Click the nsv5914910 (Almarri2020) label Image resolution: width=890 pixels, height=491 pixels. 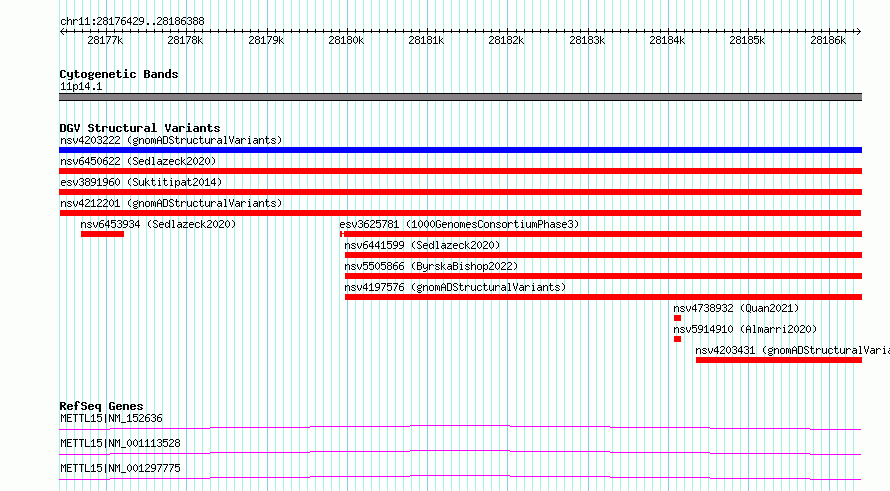745,329
